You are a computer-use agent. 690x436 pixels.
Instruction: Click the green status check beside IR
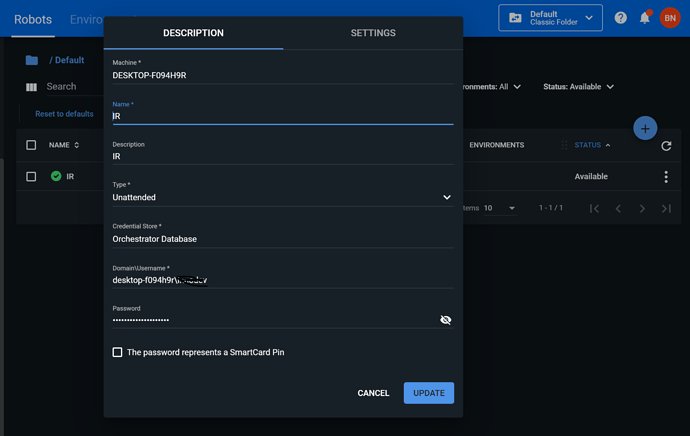click(56, 176)
